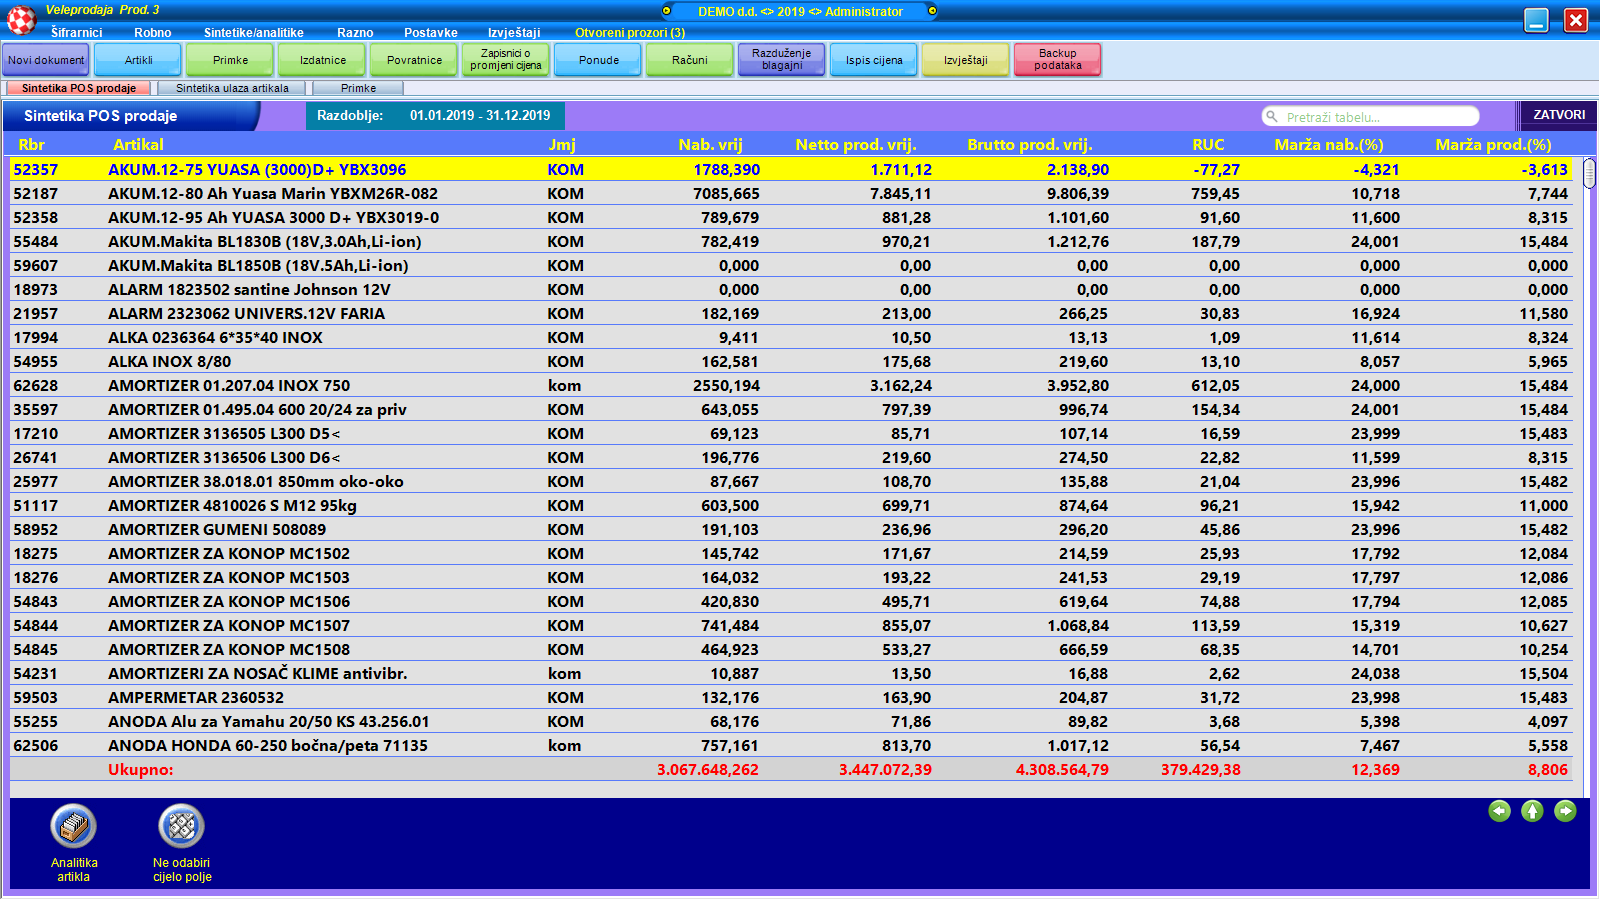1600x900 pixels.
Task: Click the magnifier icon in search box
Action: click(x=1272, y=117)
